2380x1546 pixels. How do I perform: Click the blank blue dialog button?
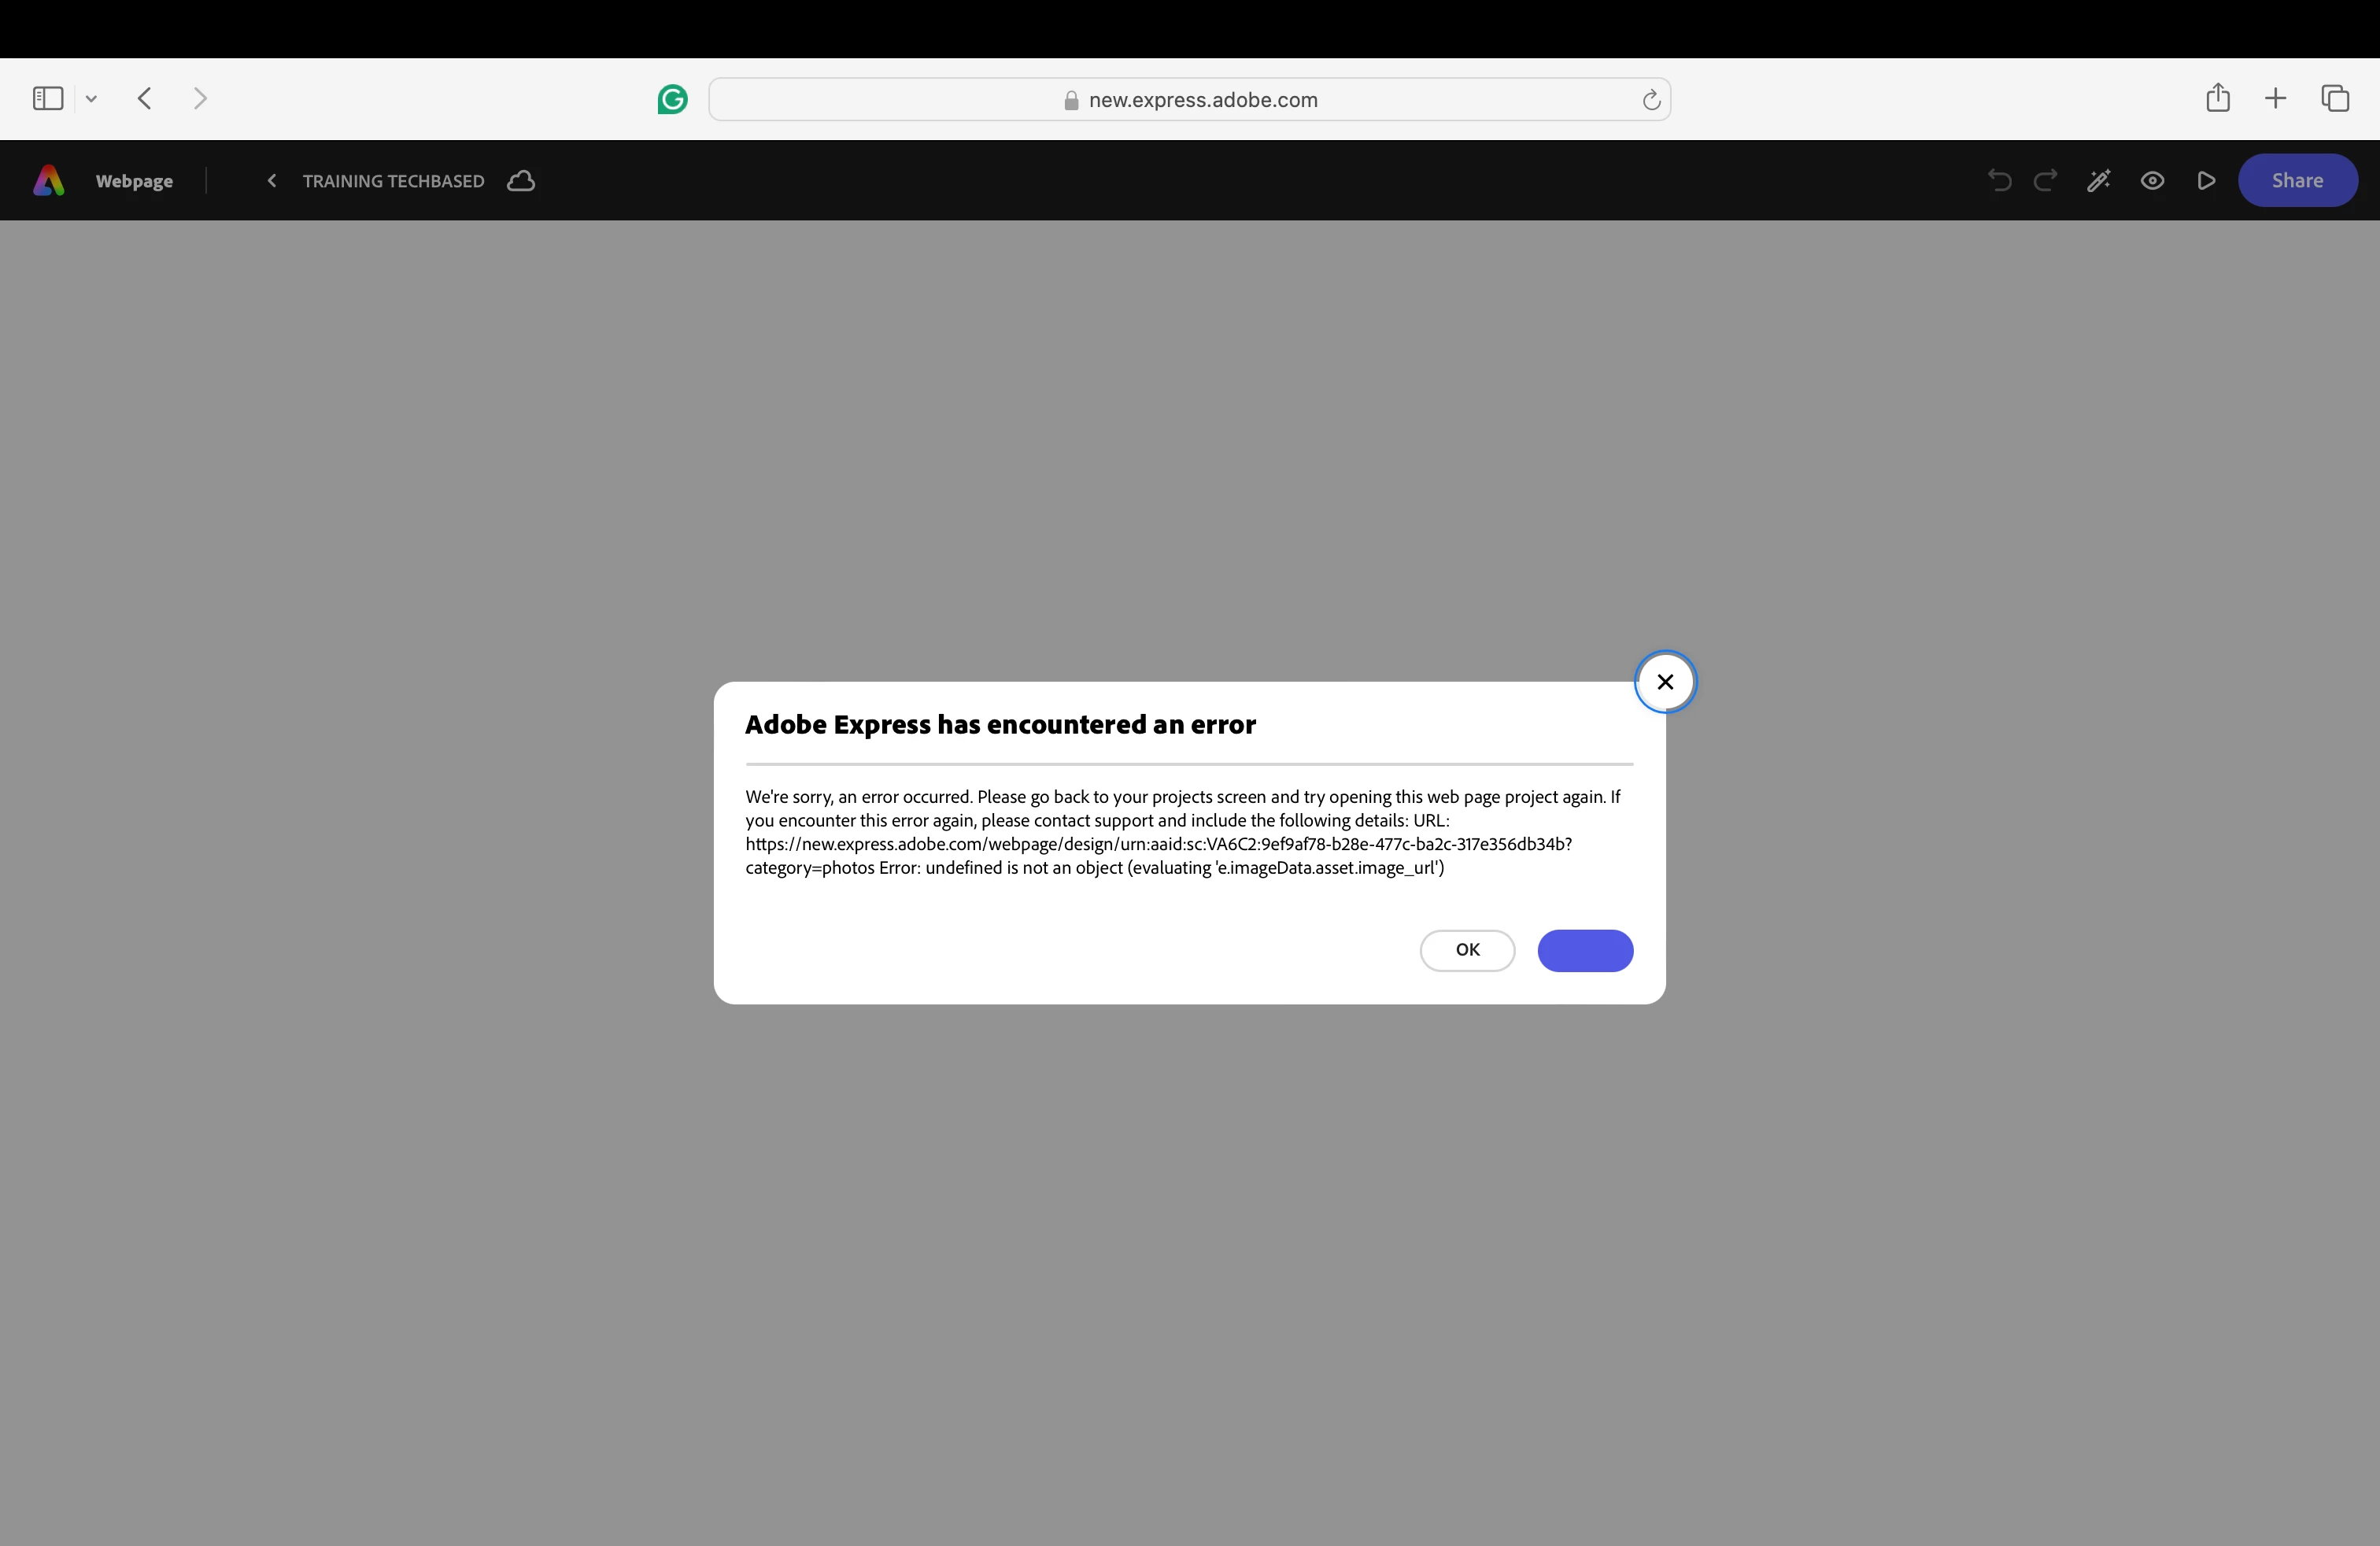[1584, 950]
